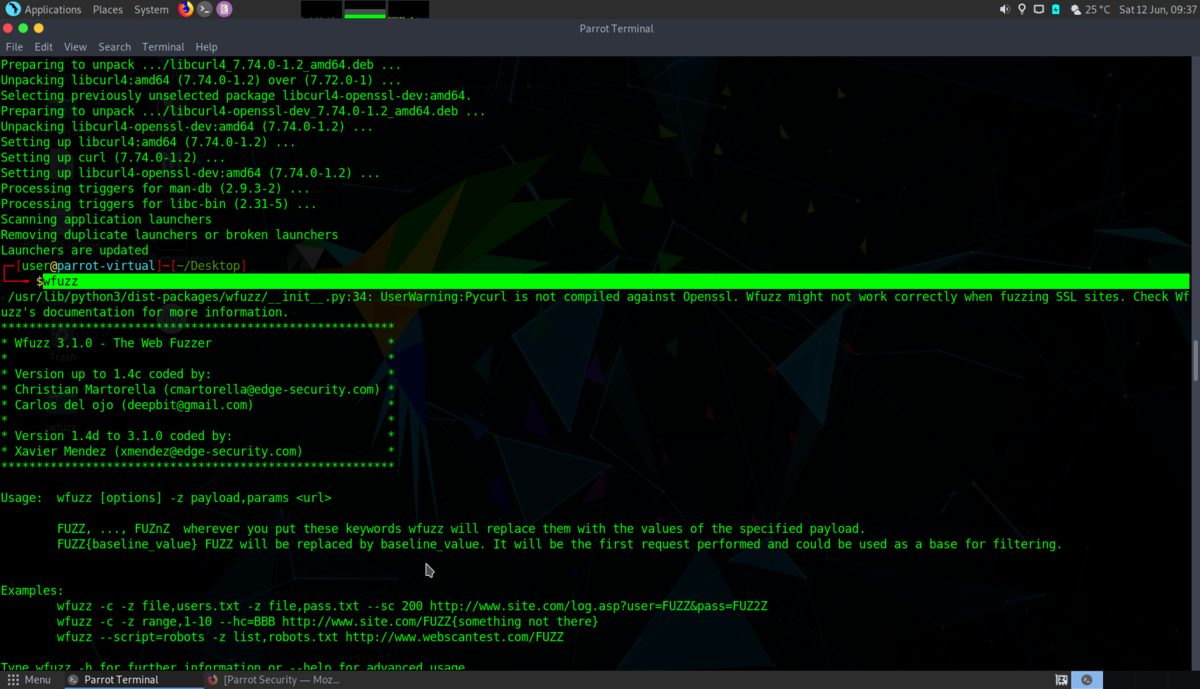Image resolution: width=1200 pixels, height=689 pixels.
Task: Open the network connection tray icon
Action: point(1038,9)
